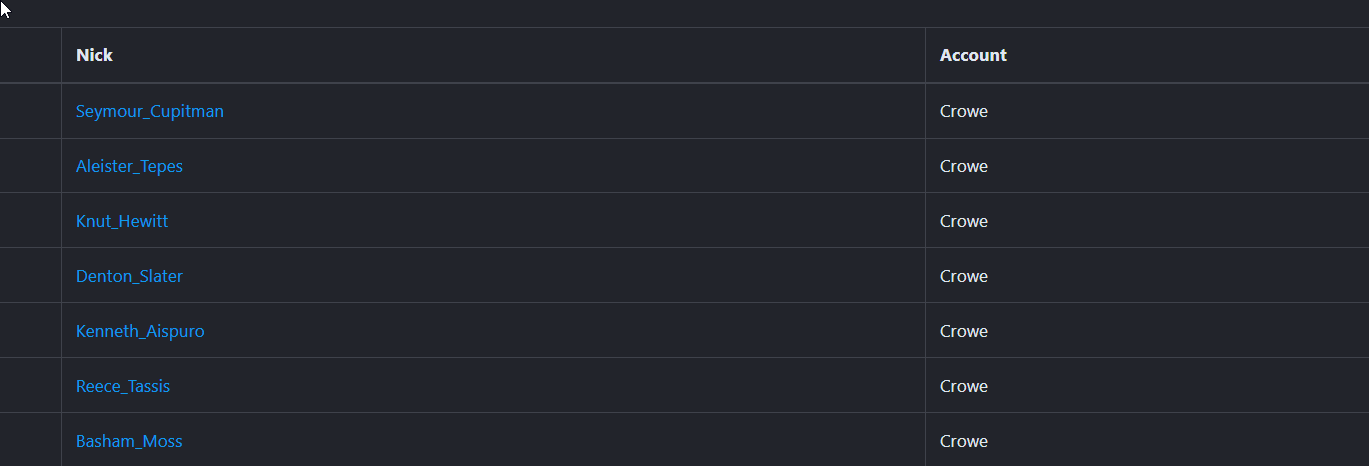Screen dimensions: 1369x466
Task: Open the Seymour_Cupitman nick link
Action: coord(150,111)
